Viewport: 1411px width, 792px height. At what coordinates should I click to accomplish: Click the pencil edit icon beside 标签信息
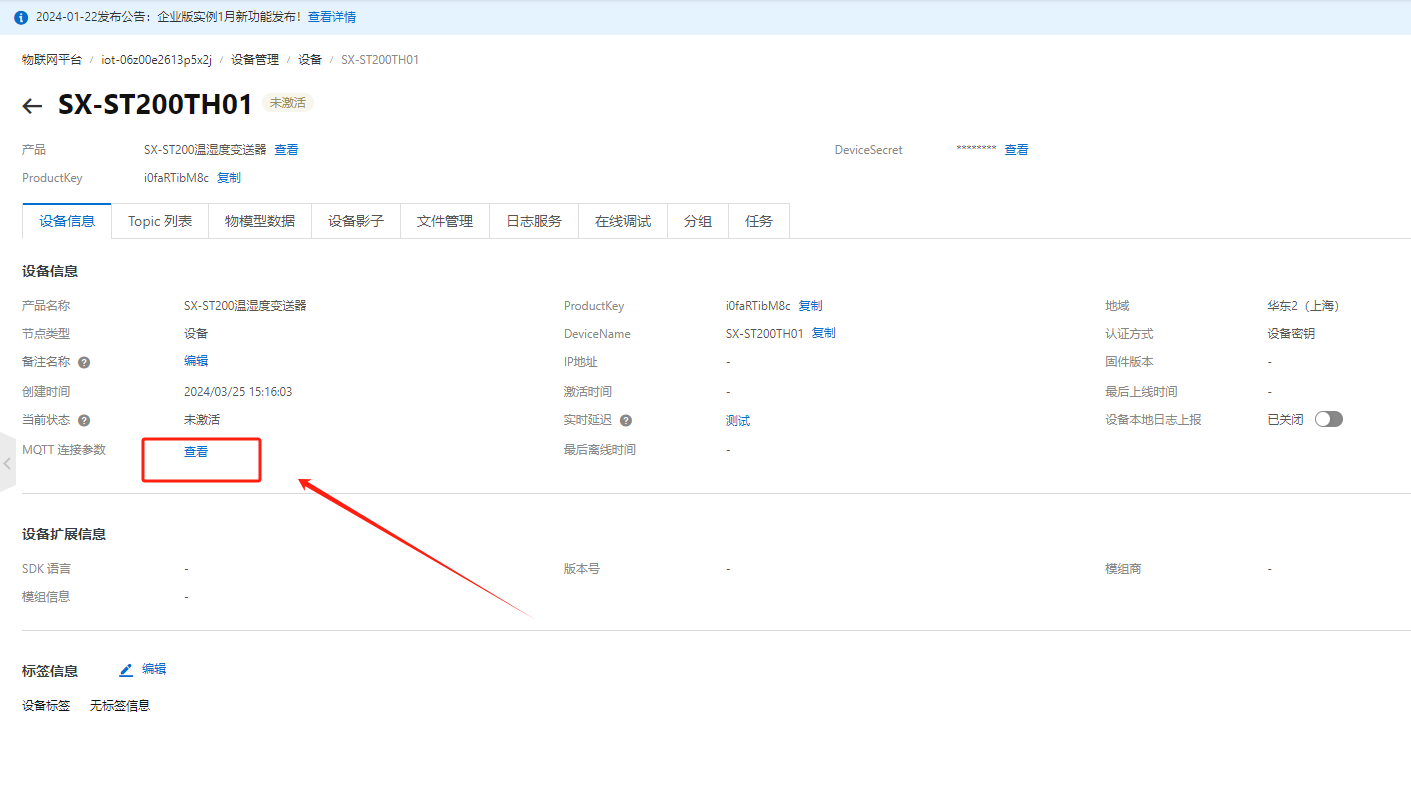coord(126,670)
